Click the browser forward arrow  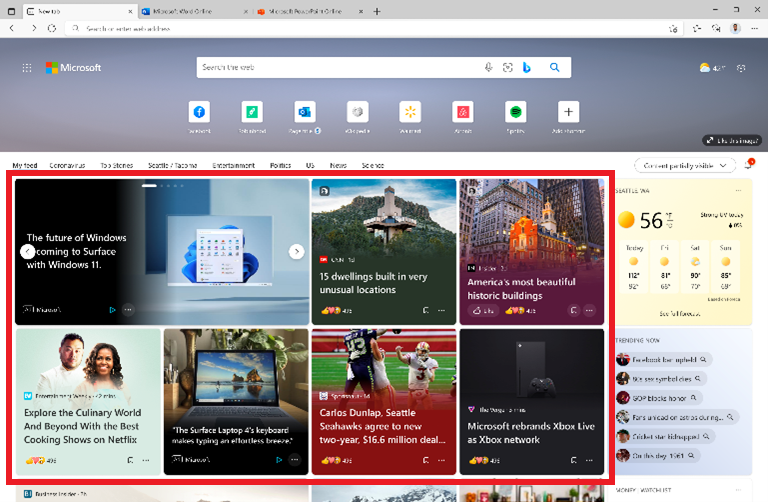click(34, 28)
